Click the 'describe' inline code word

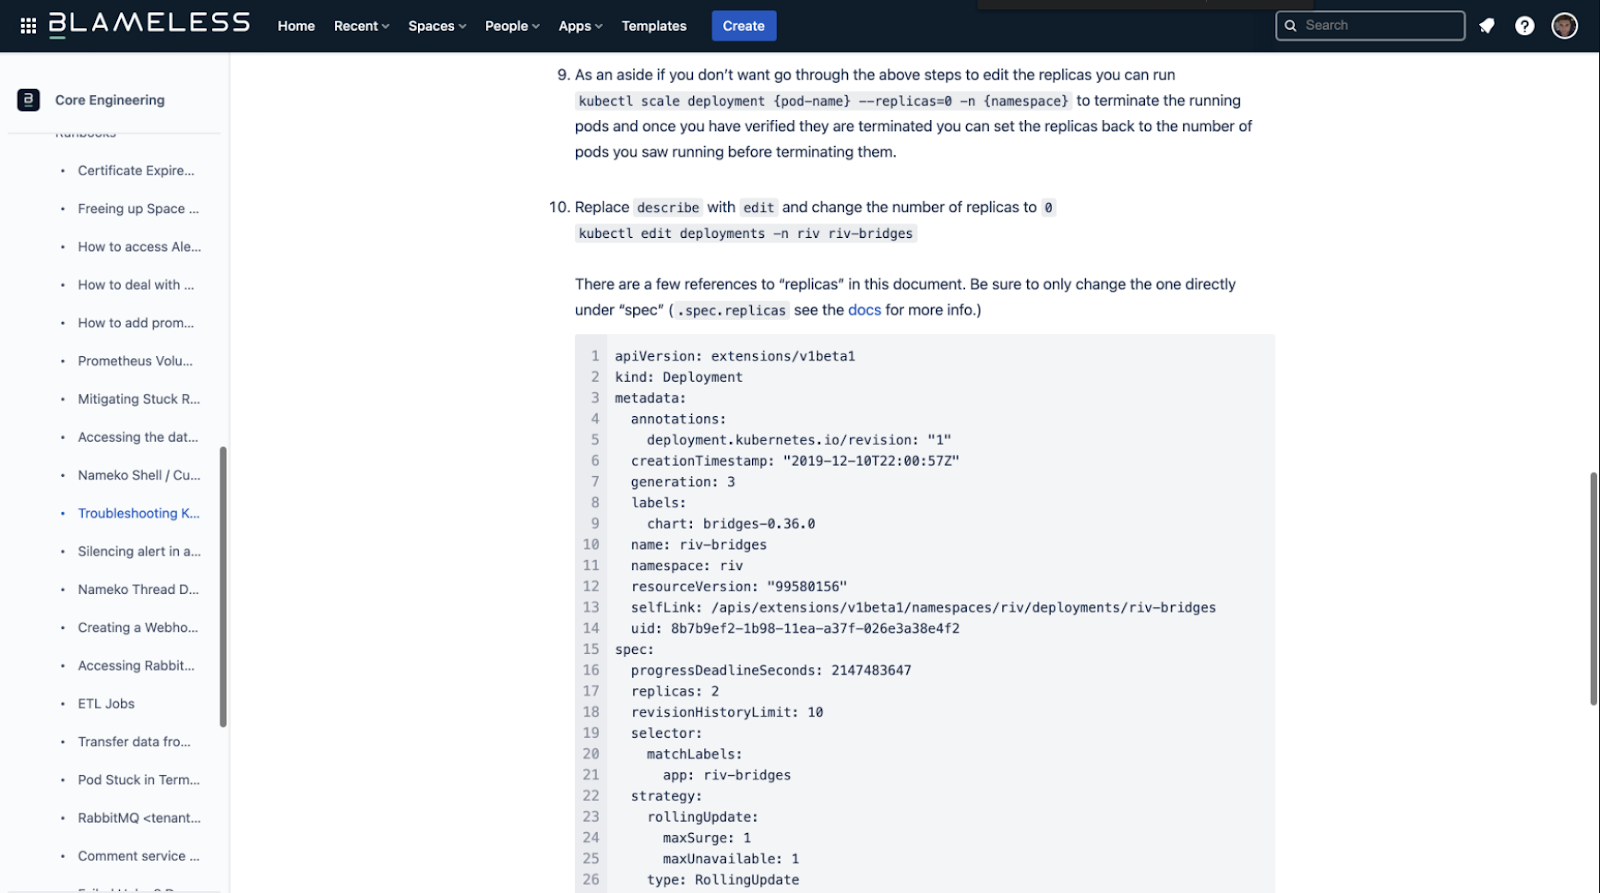pyautogui.click(x=668, y=207)
